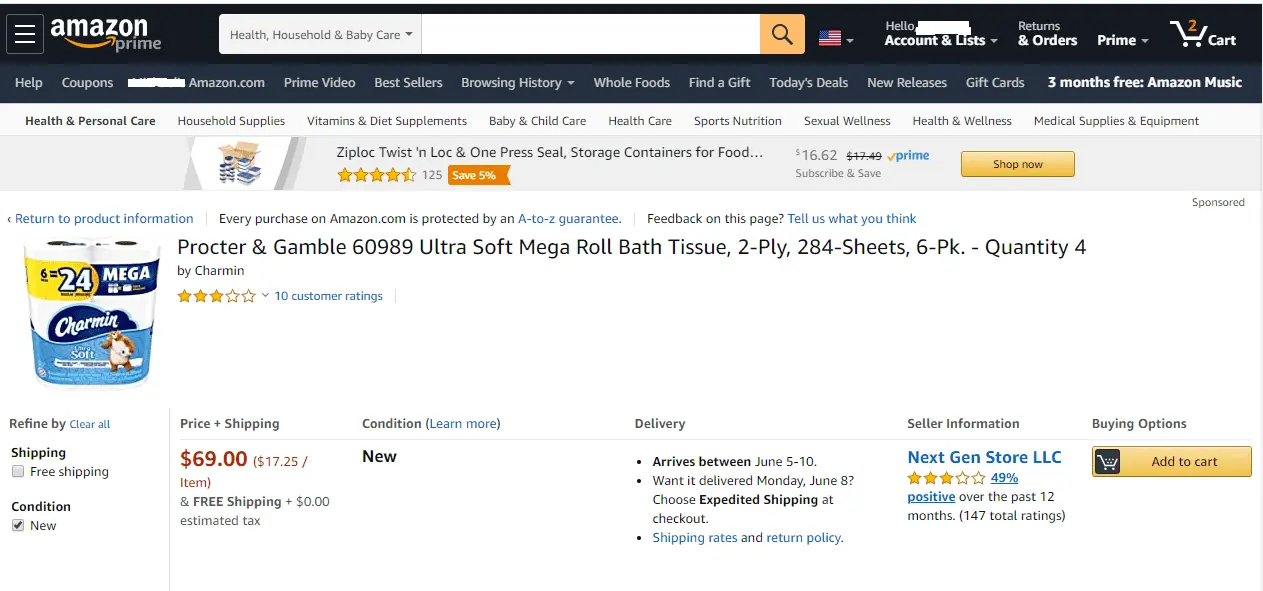Enable the Free shipping filter checkbox
The width and height of the screenshot is (1263, 591).
pos(18,472)
